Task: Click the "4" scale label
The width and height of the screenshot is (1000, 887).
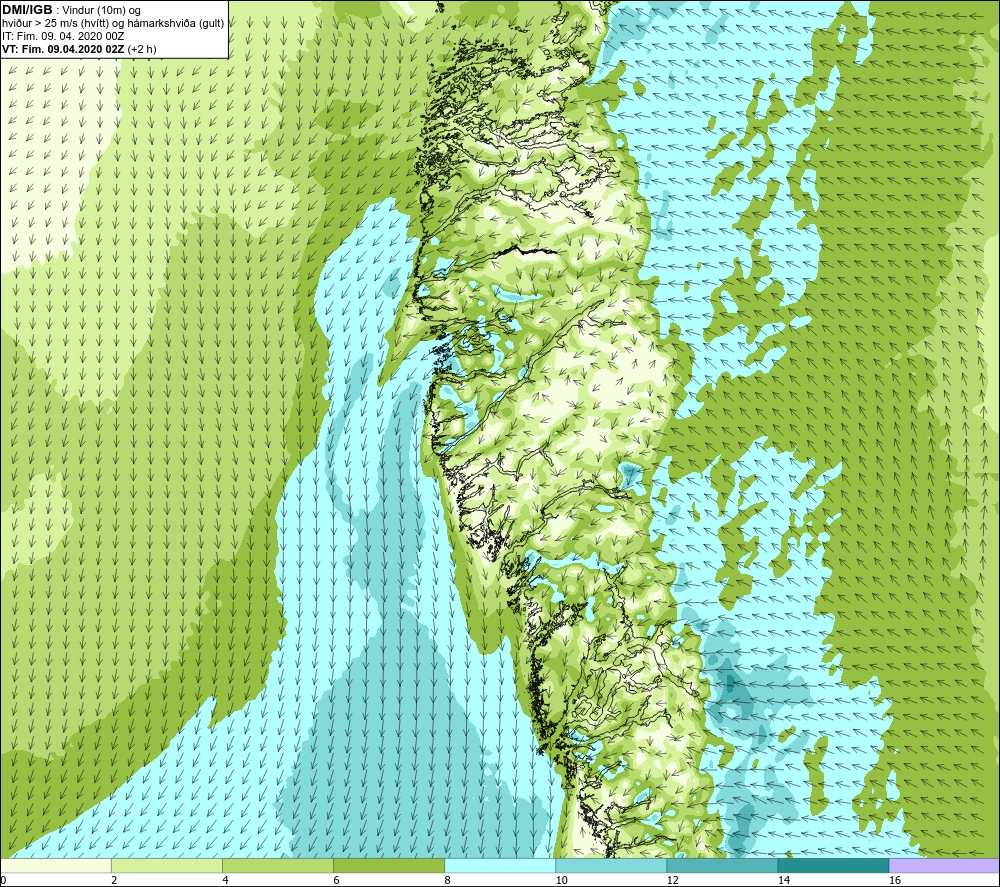Action: (225, 881)
